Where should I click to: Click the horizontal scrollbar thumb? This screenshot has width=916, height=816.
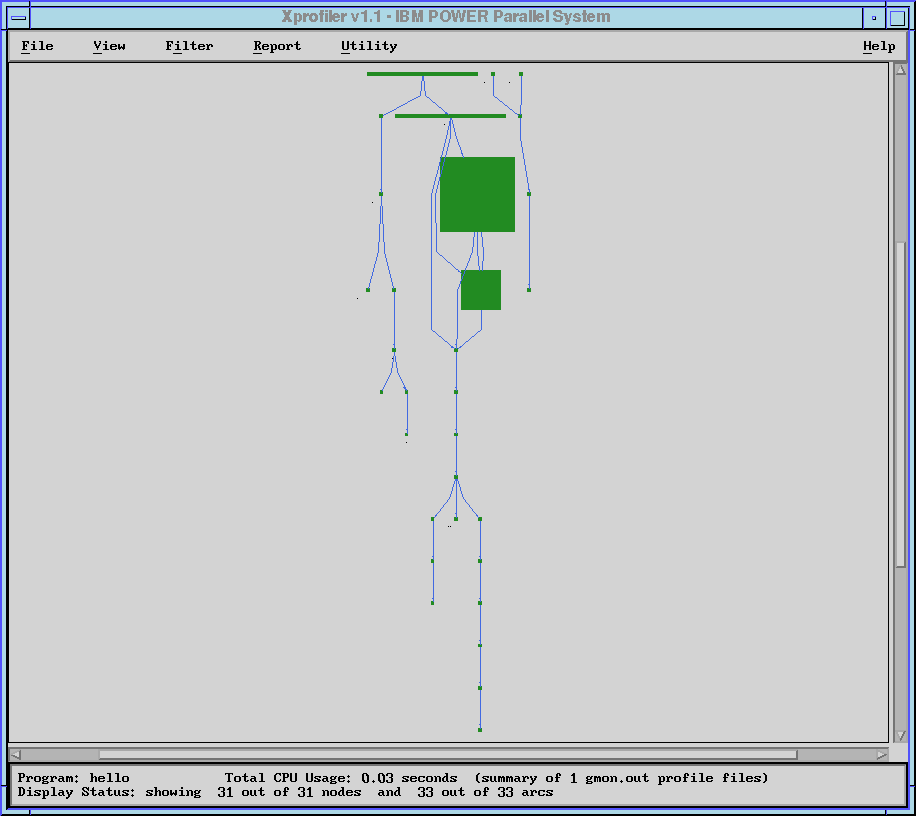448,755
